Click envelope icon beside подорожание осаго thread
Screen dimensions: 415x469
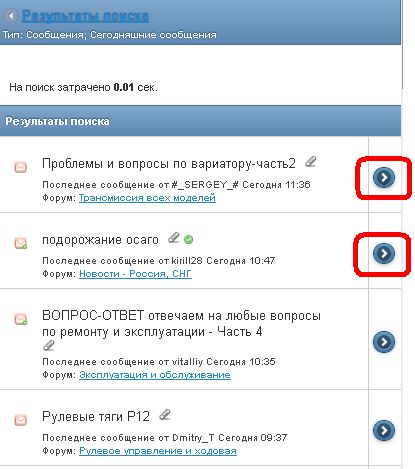pos(20,243)
